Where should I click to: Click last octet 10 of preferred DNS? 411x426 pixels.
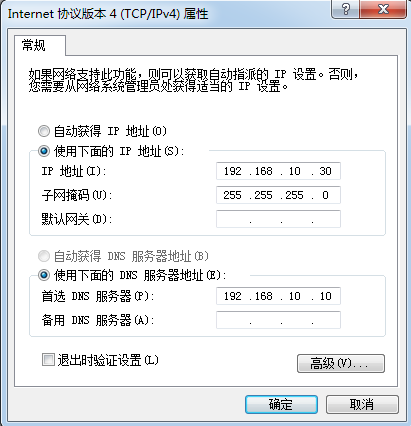(325, 296)
